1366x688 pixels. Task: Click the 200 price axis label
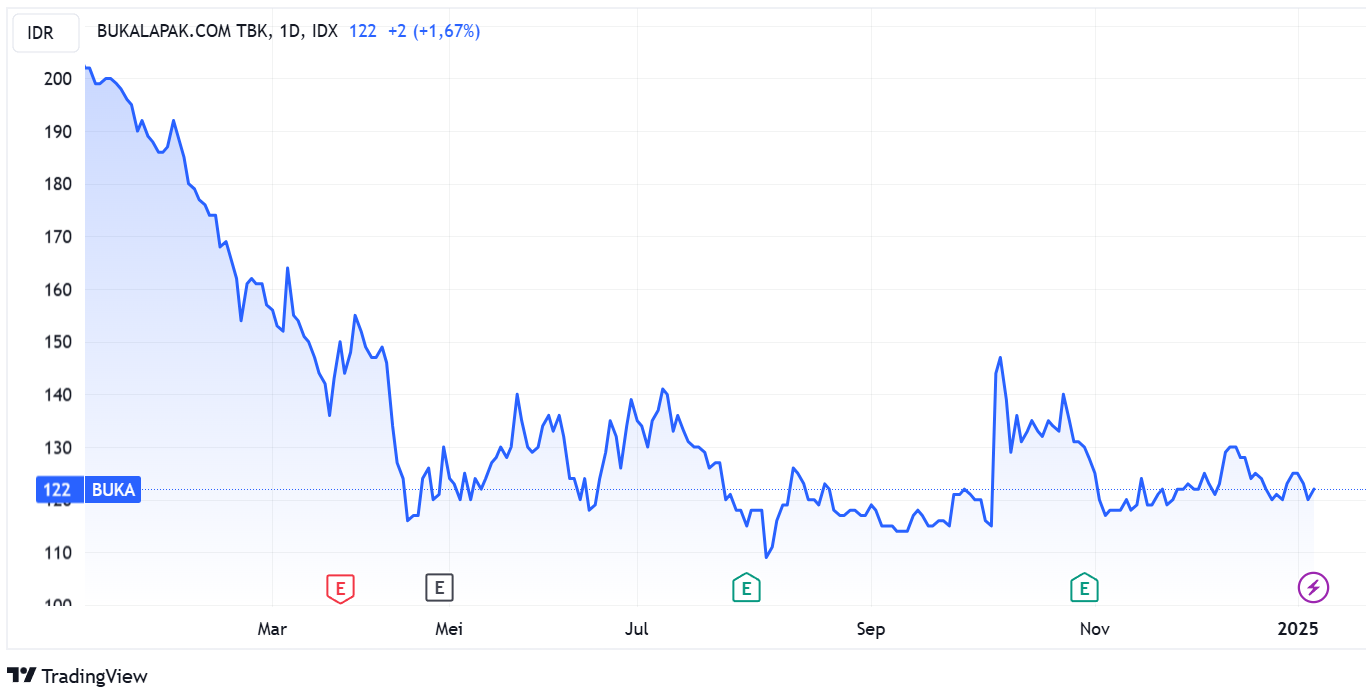[x=59, y=78]
